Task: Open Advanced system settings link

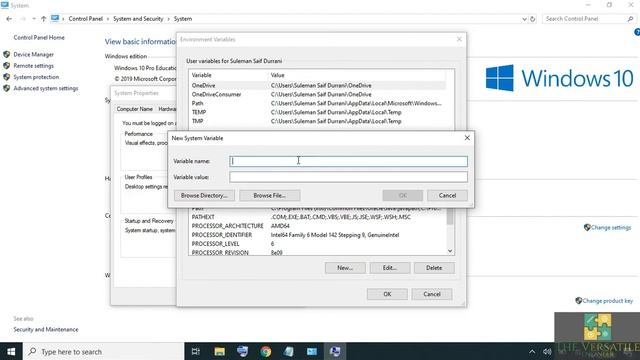Action: (46, 88)
